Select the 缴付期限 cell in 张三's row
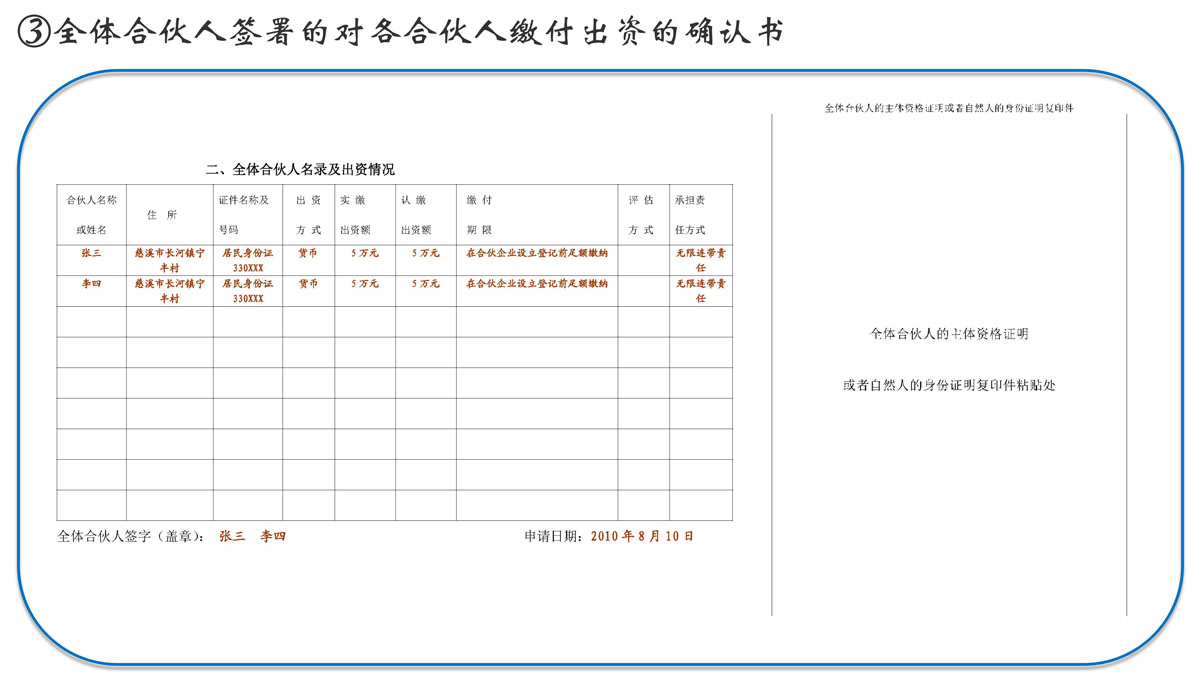 click(537, 253)
